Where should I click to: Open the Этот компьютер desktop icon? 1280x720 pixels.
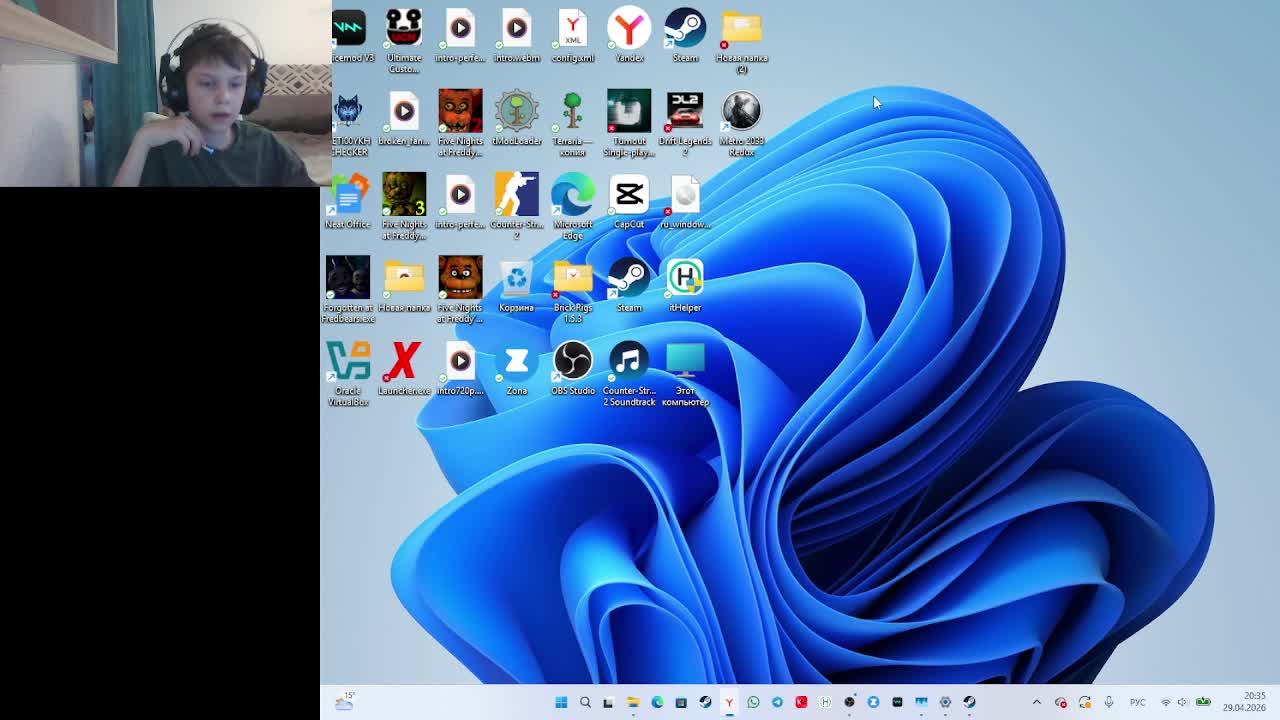coord(685,373)
